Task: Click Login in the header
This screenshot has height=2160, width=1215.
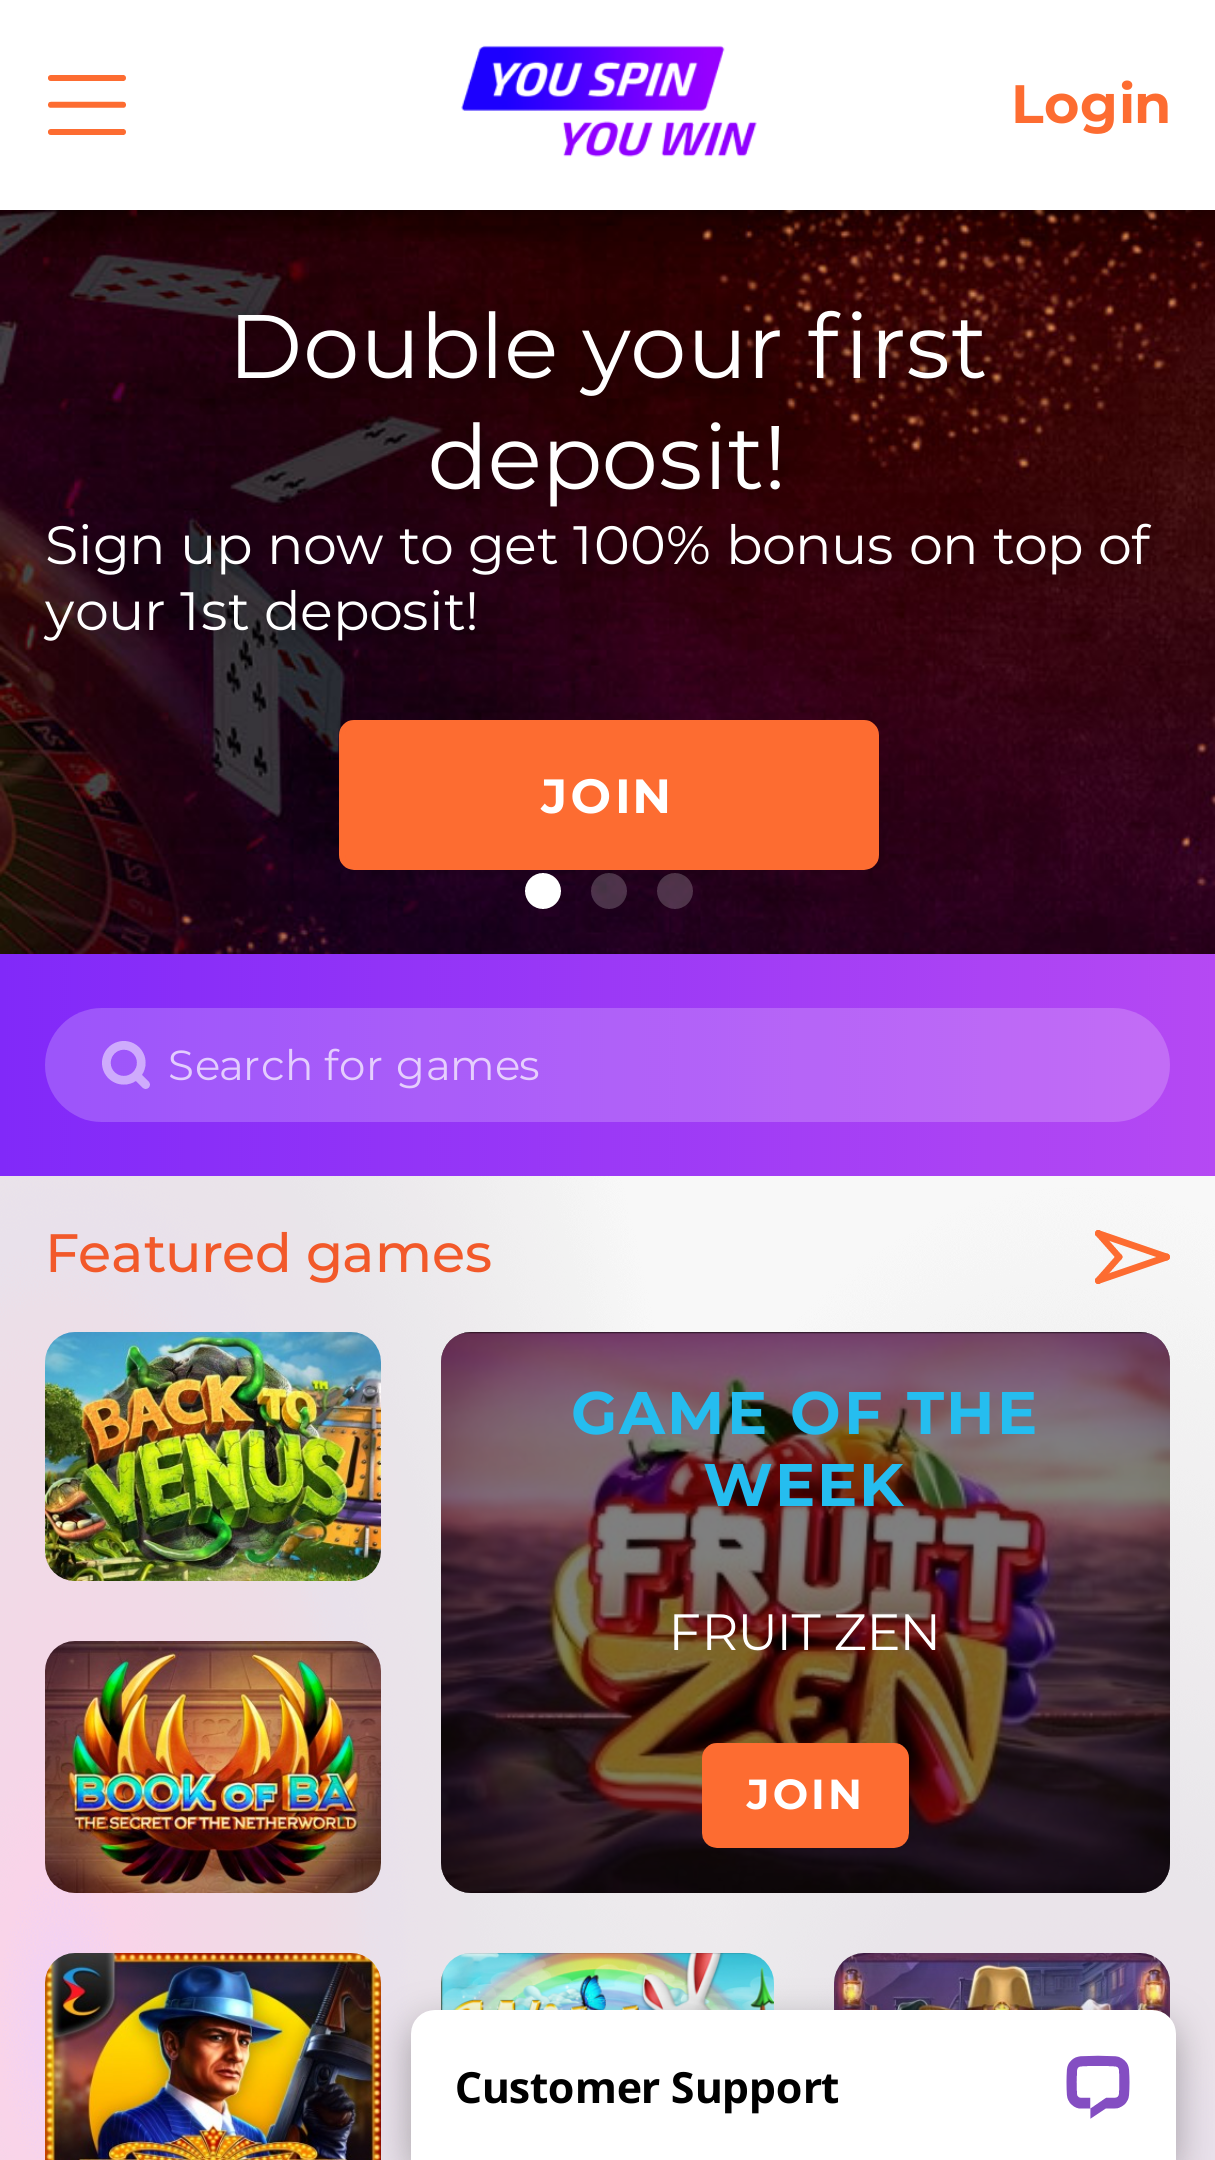Action: pyautogui.click(x=1091, y=105)
